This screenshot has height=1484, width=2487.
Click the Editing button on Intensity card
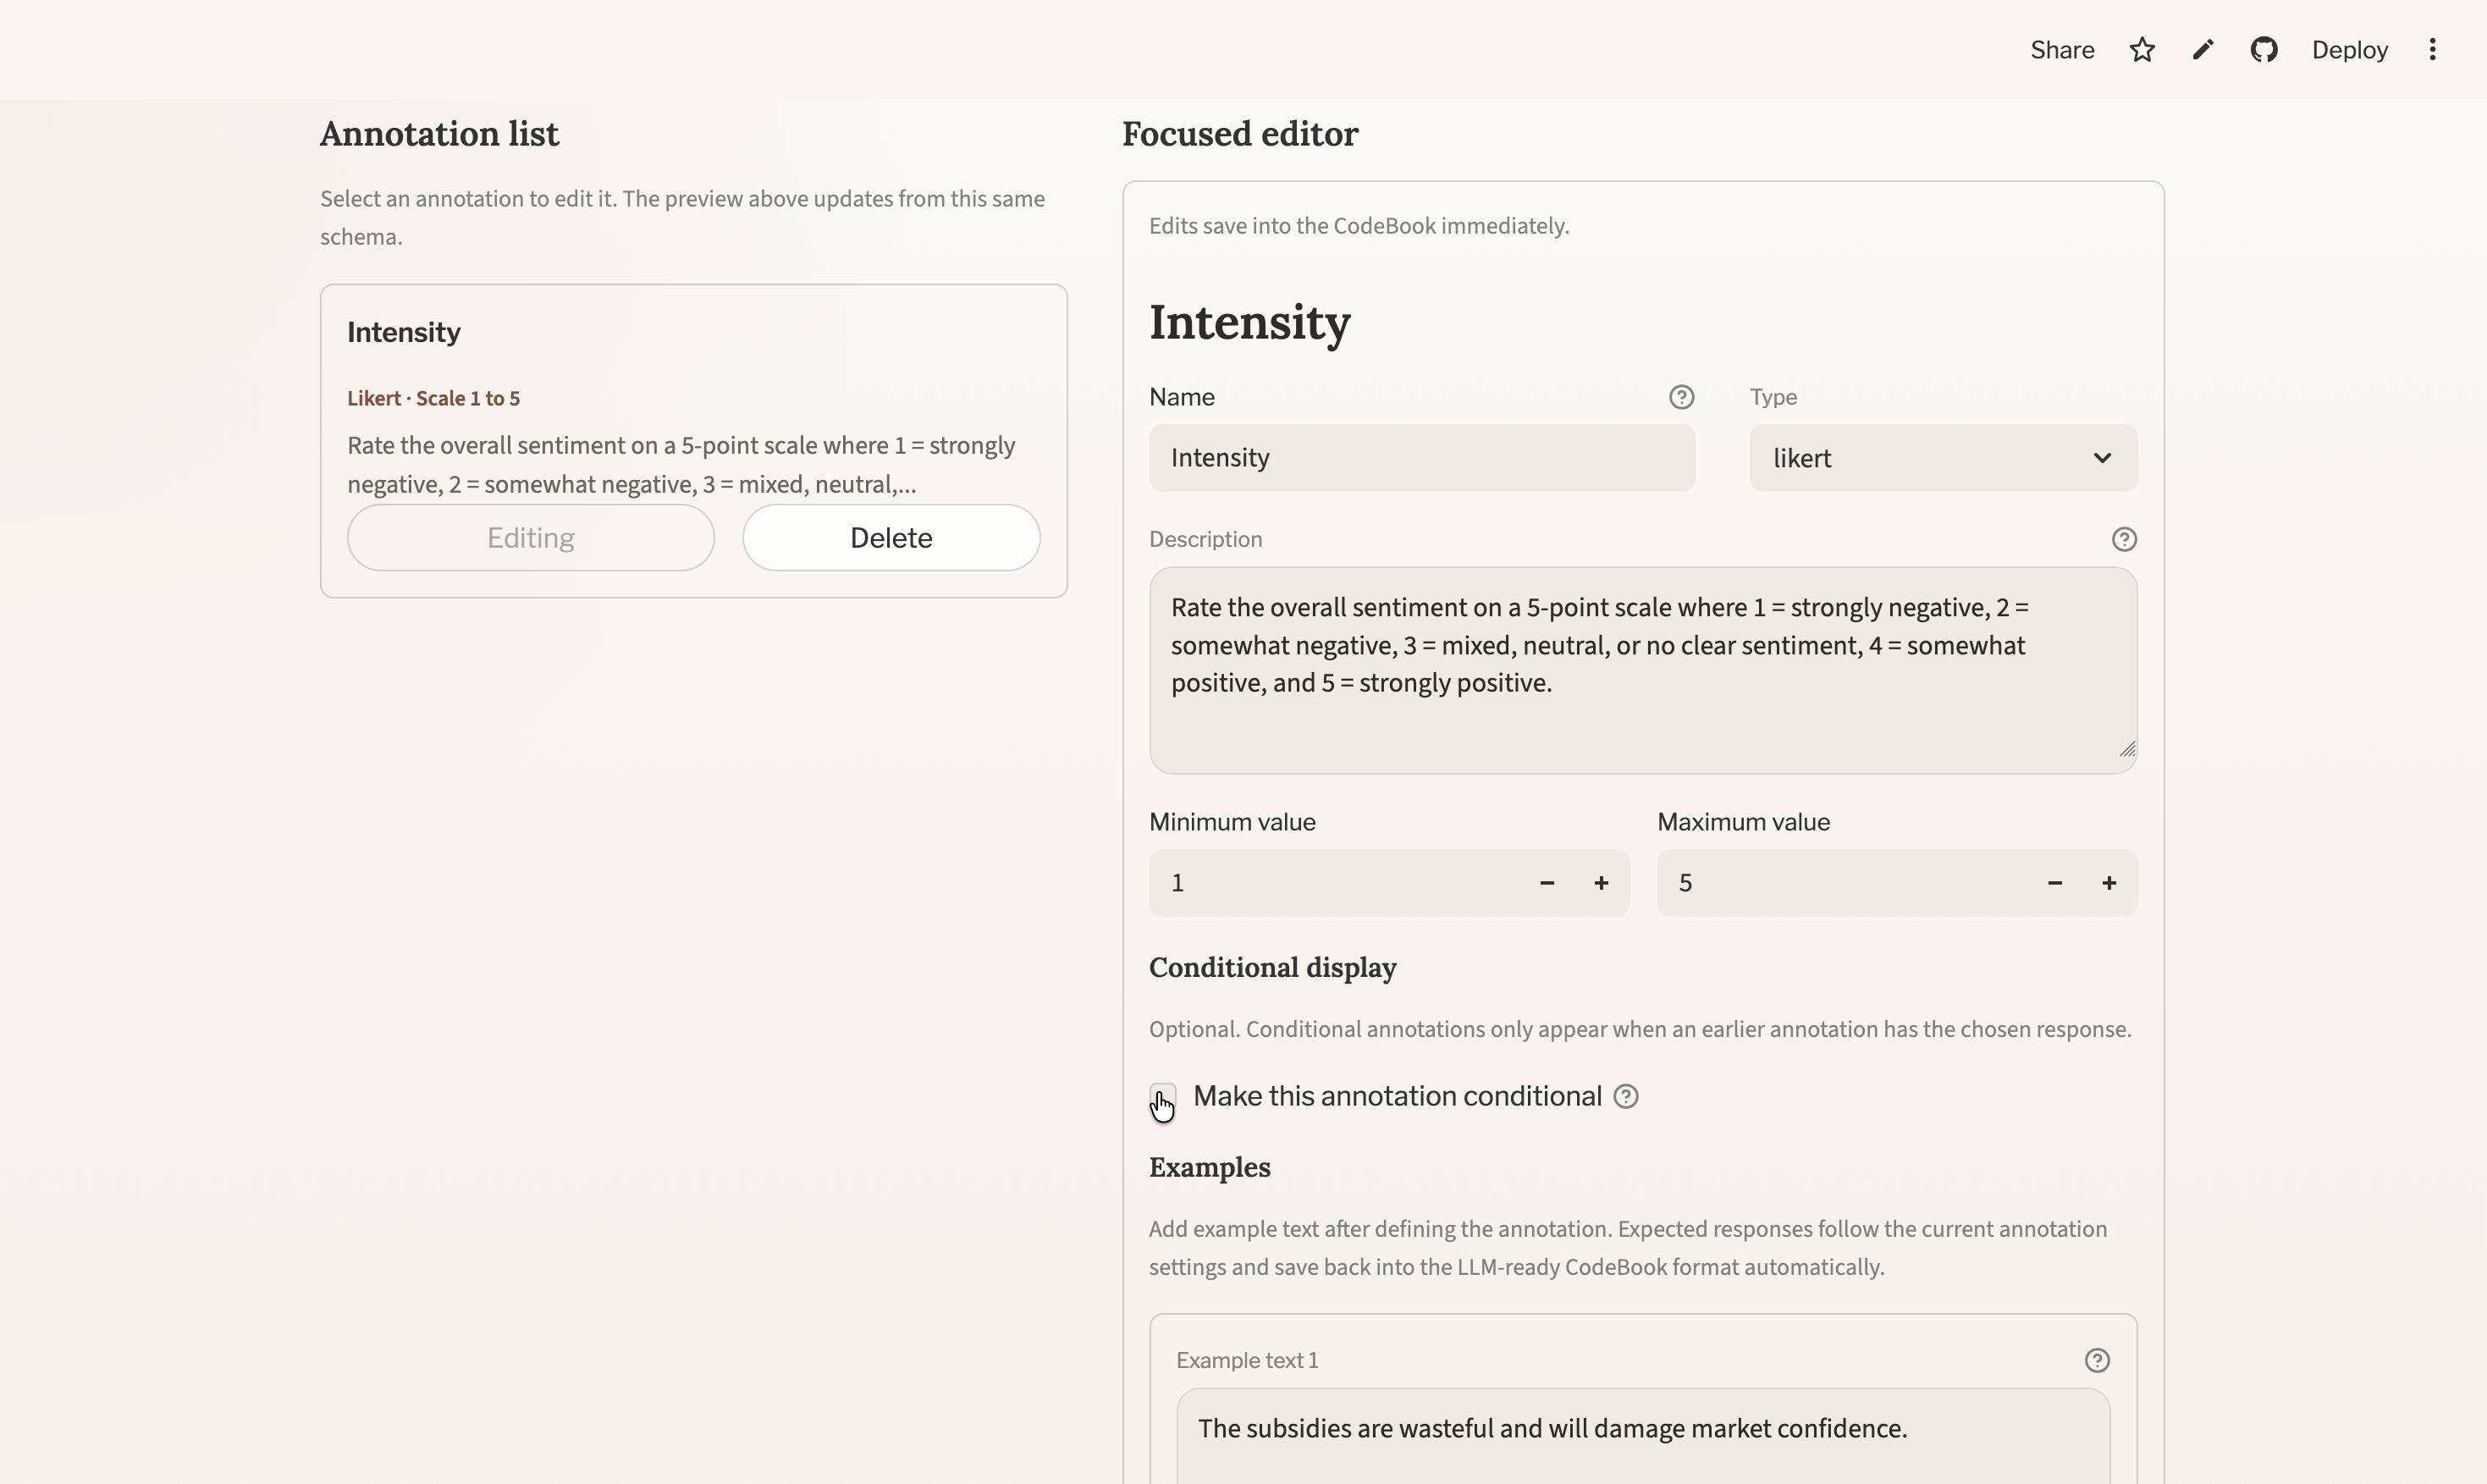(531, 538)
